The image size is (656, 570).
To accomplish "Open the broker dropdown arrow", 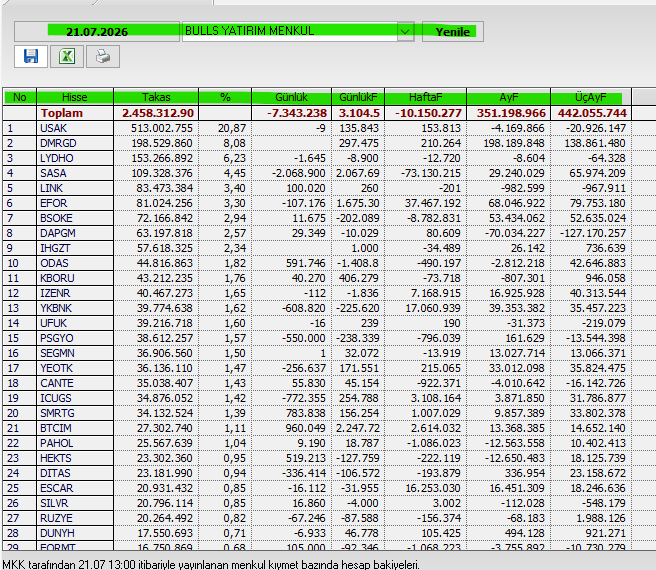I will (405, 31).
